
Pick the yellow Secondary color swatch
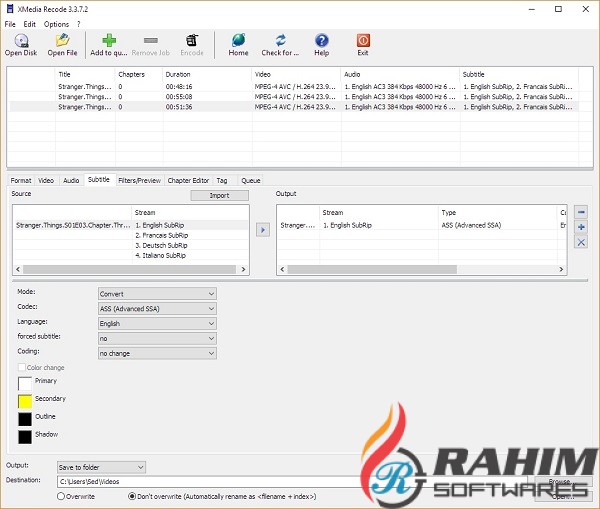click(x=25, y=401)
